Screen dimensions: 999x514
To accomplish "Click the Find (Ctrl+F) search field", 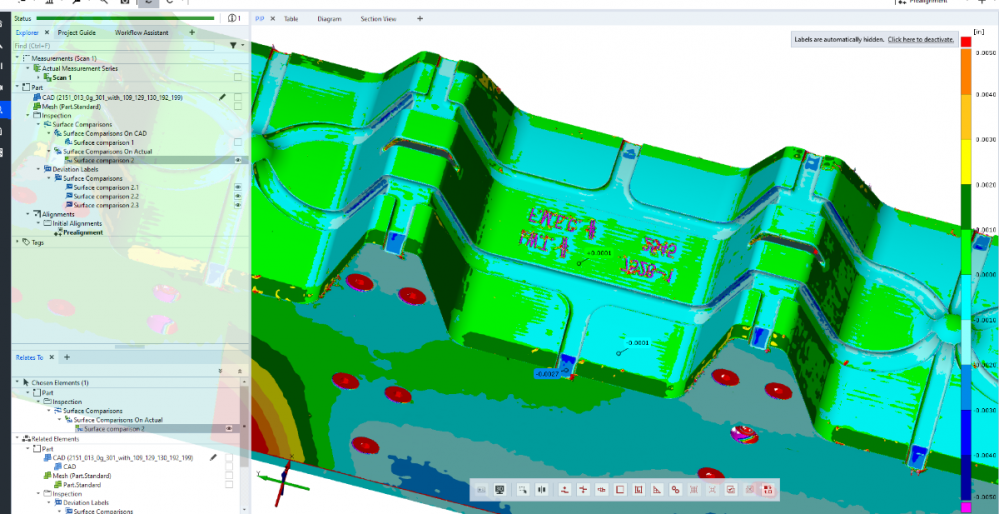I will [114, 46].
